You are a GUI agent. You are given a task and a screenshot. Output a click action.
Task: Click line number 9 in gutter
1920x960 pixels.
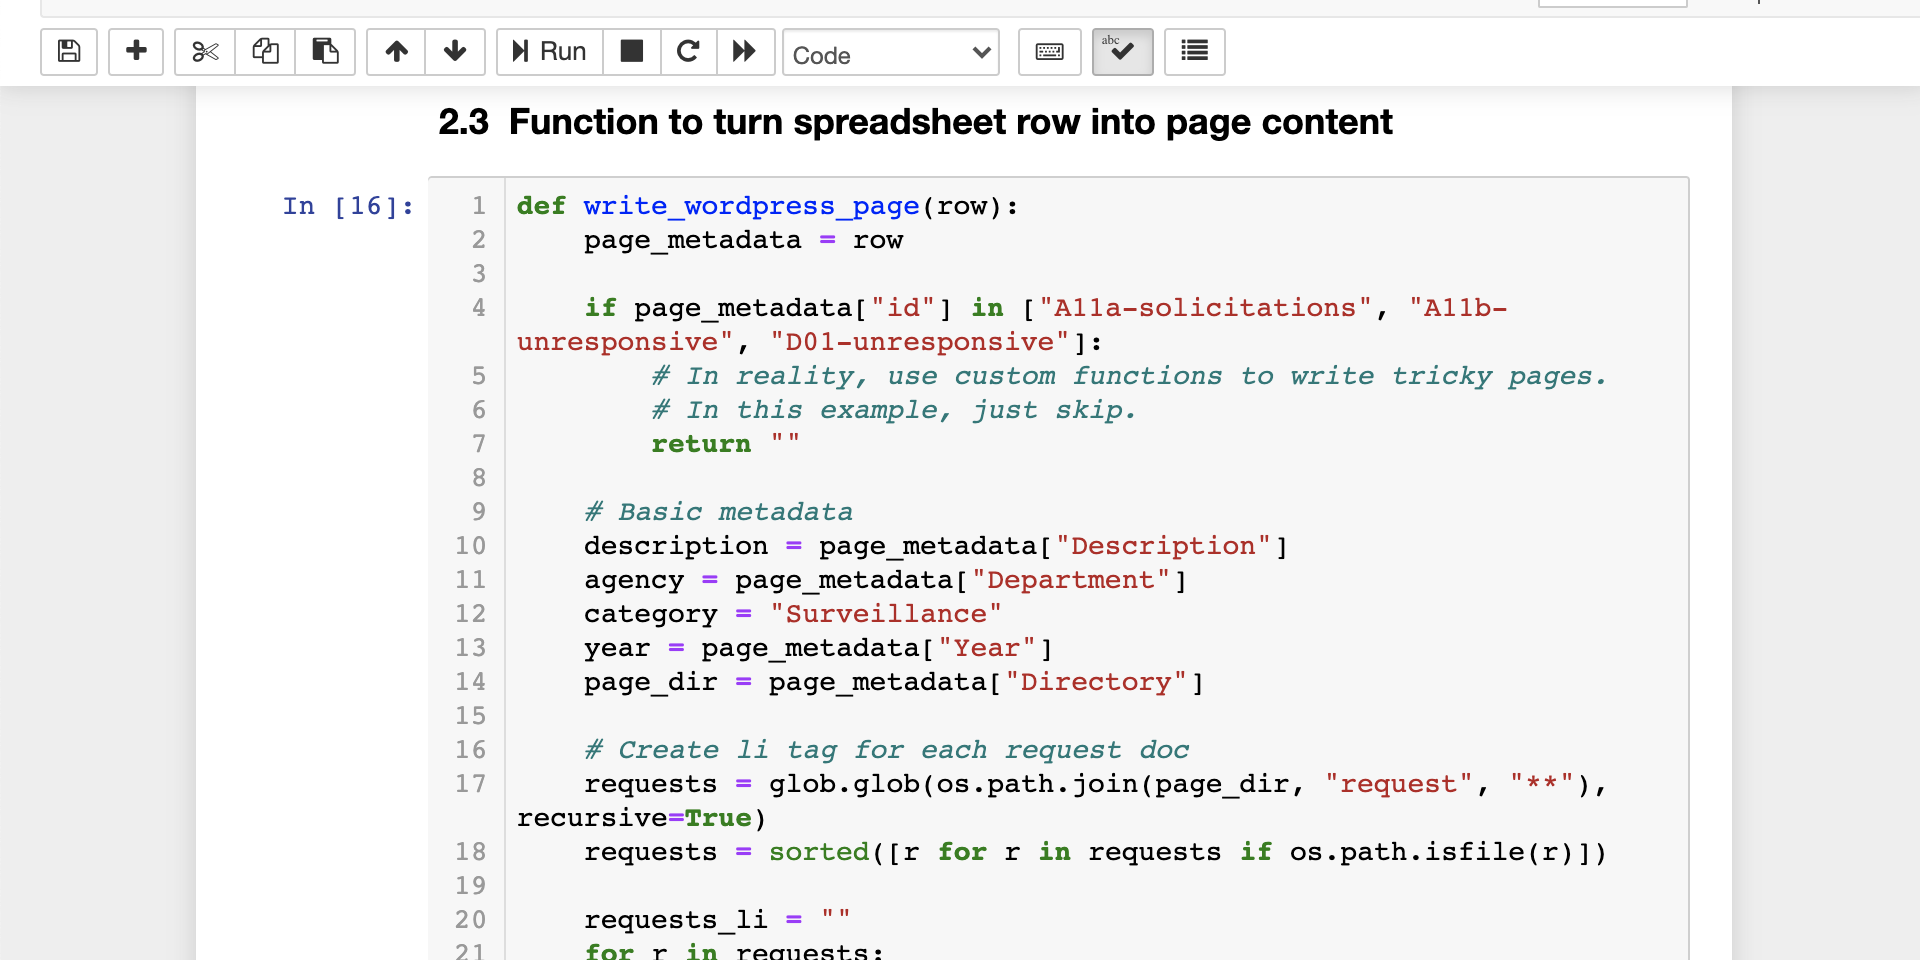[478, 512]
